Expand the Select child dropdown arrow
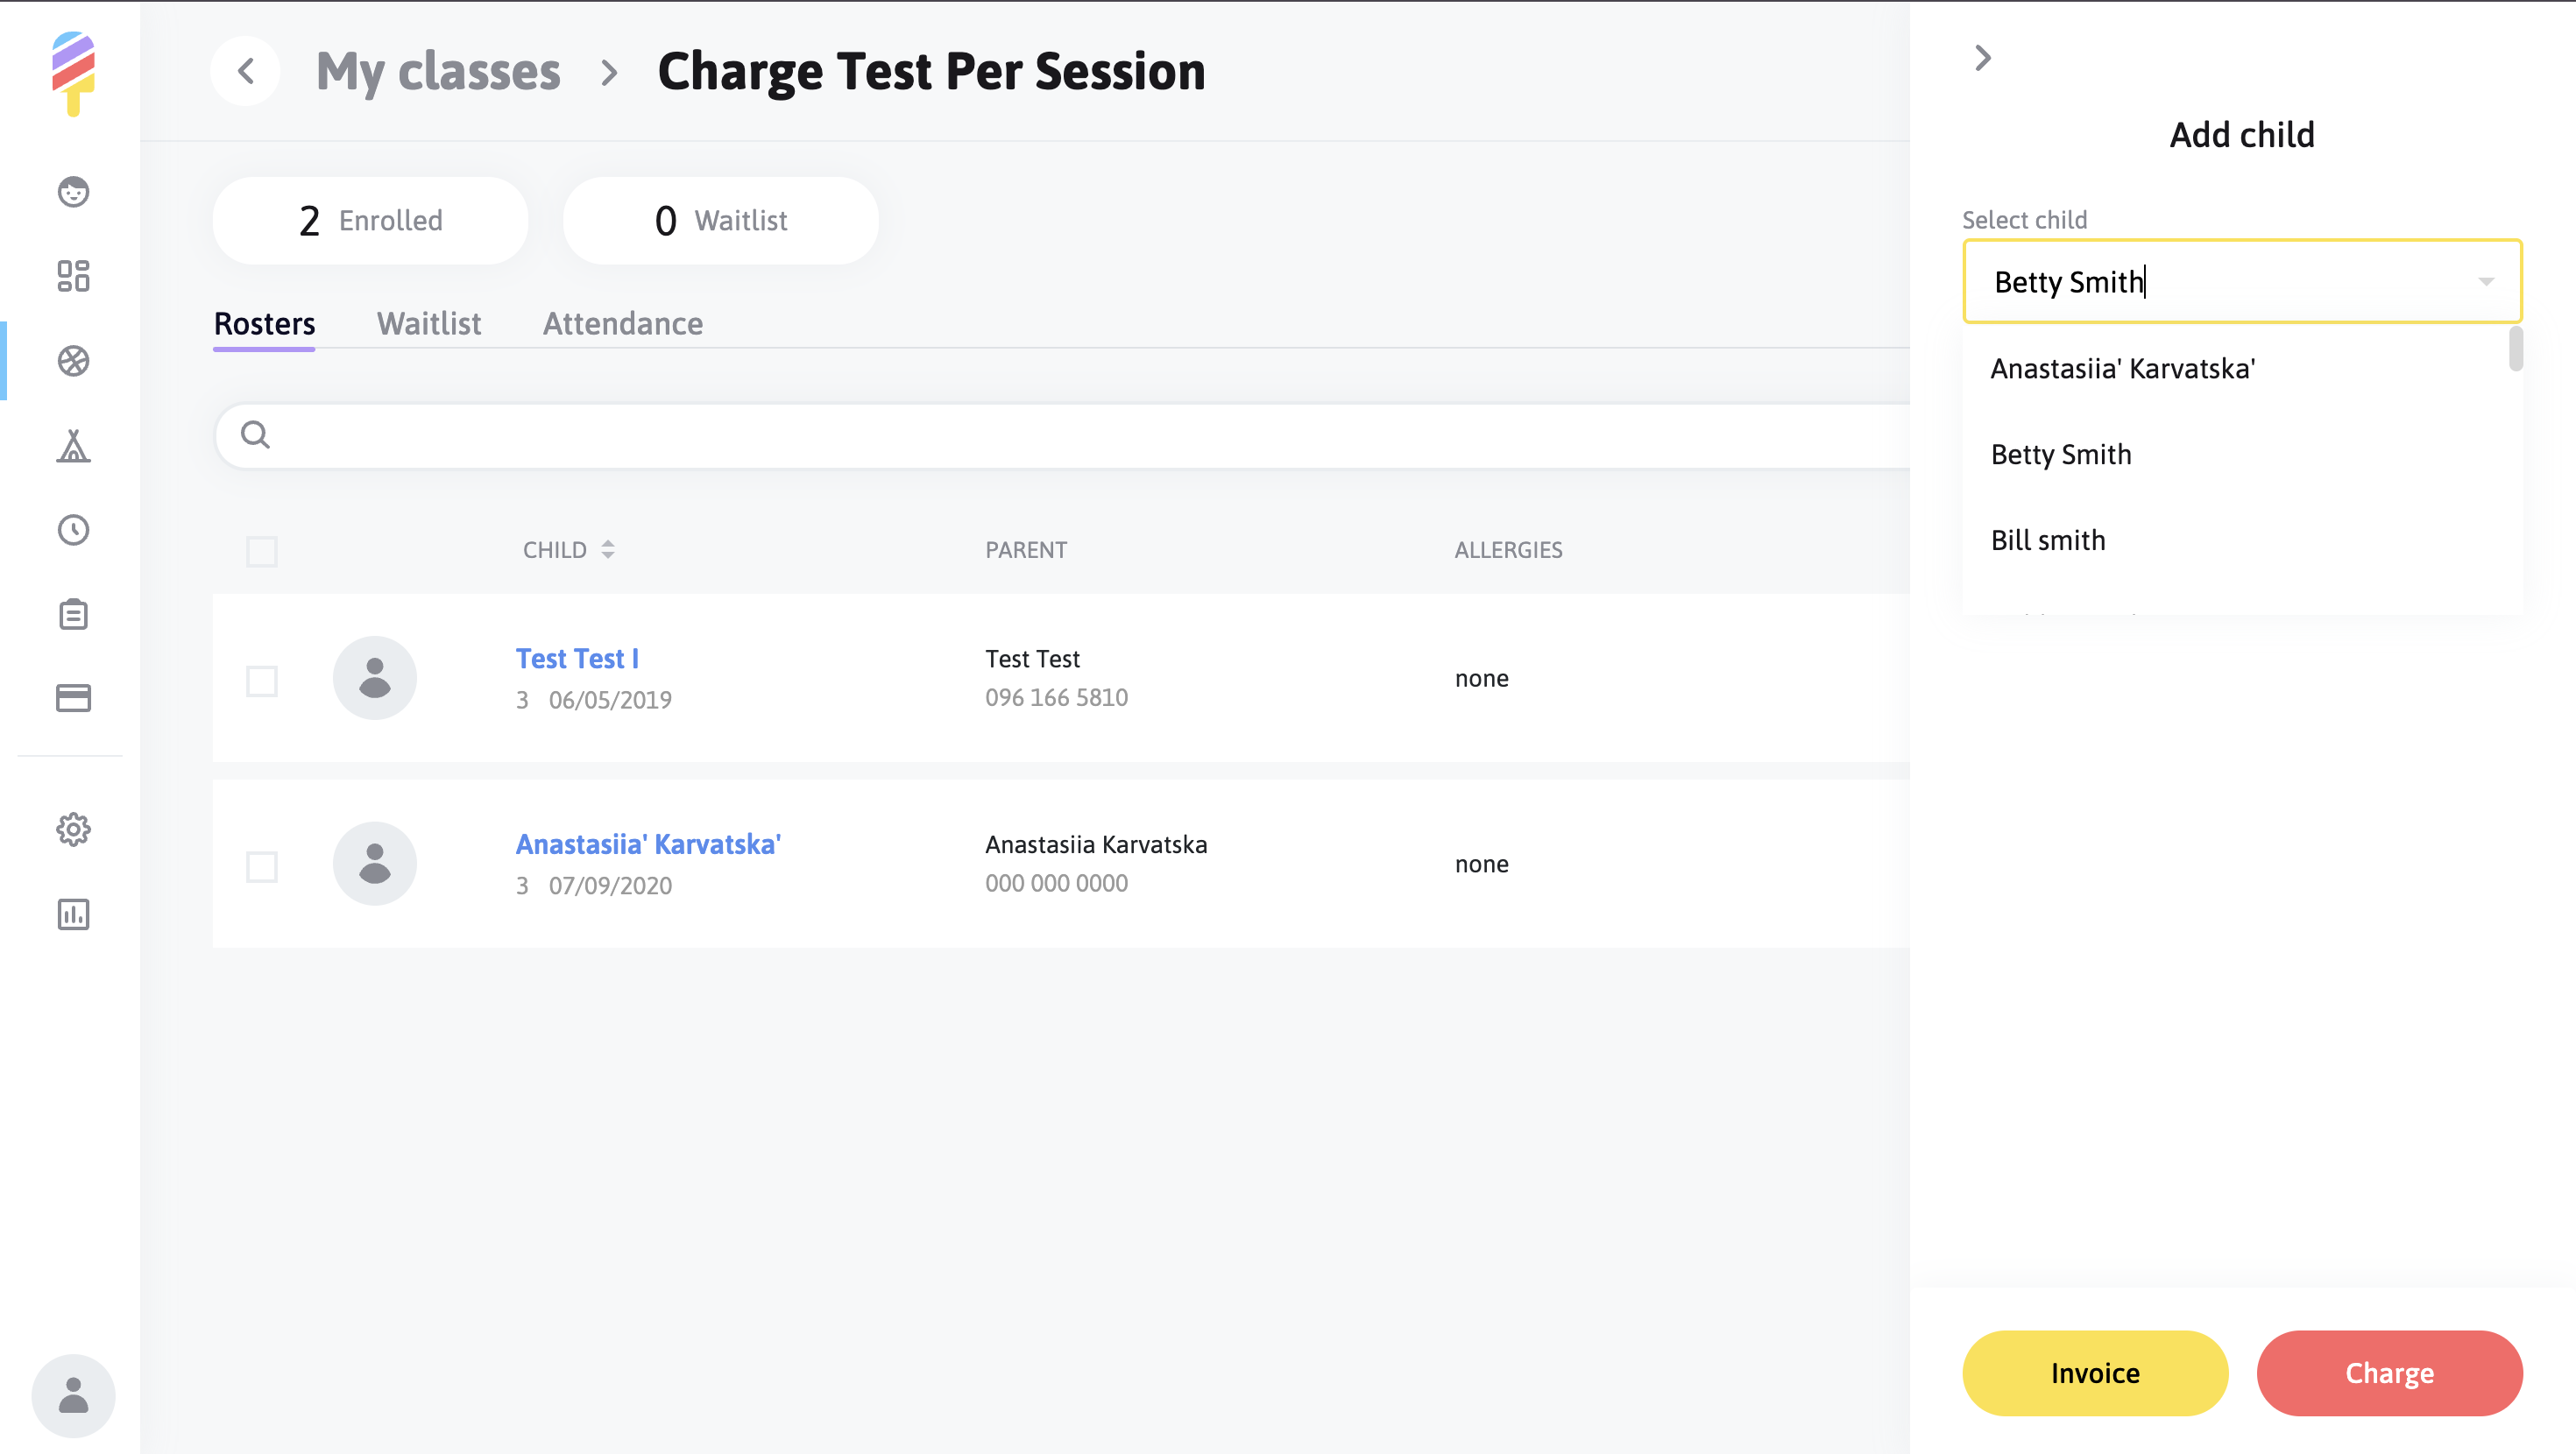Viewport: 2576px width, 1454px height. [x=2485, y=282]
